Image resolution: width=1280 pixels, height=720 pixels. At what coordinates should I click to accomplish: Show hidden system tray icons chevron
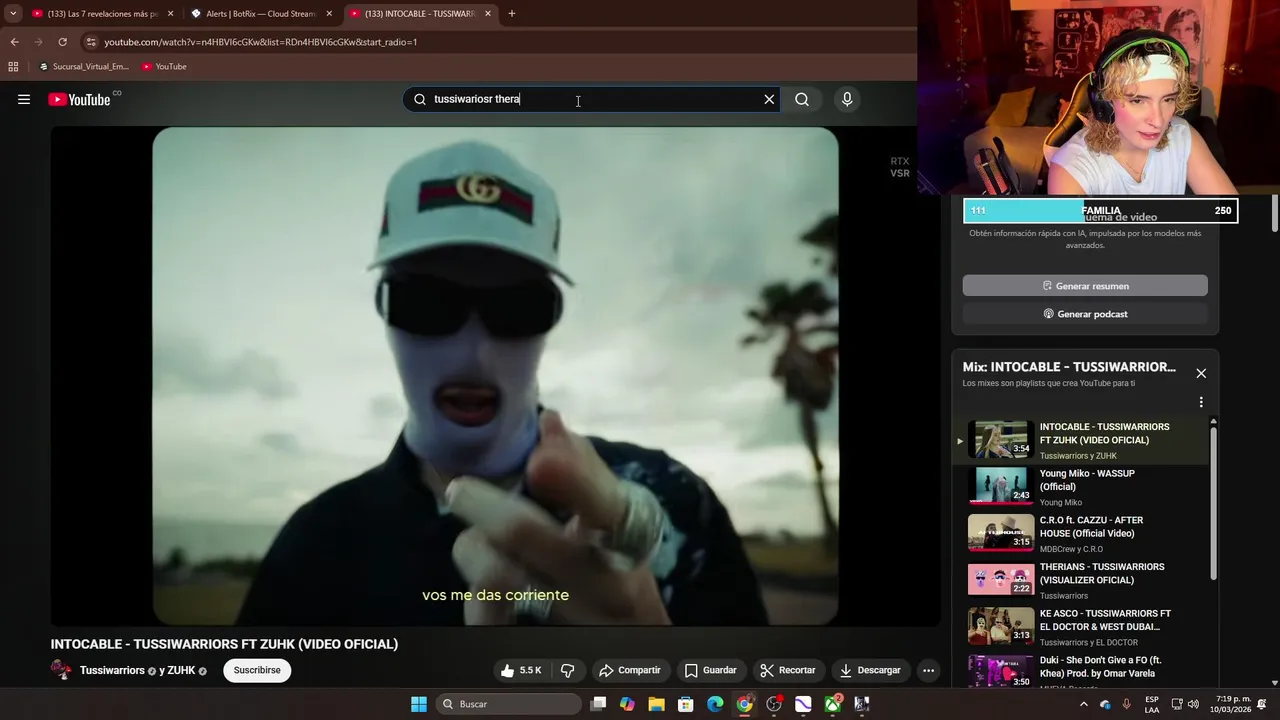pos(1083,704)
